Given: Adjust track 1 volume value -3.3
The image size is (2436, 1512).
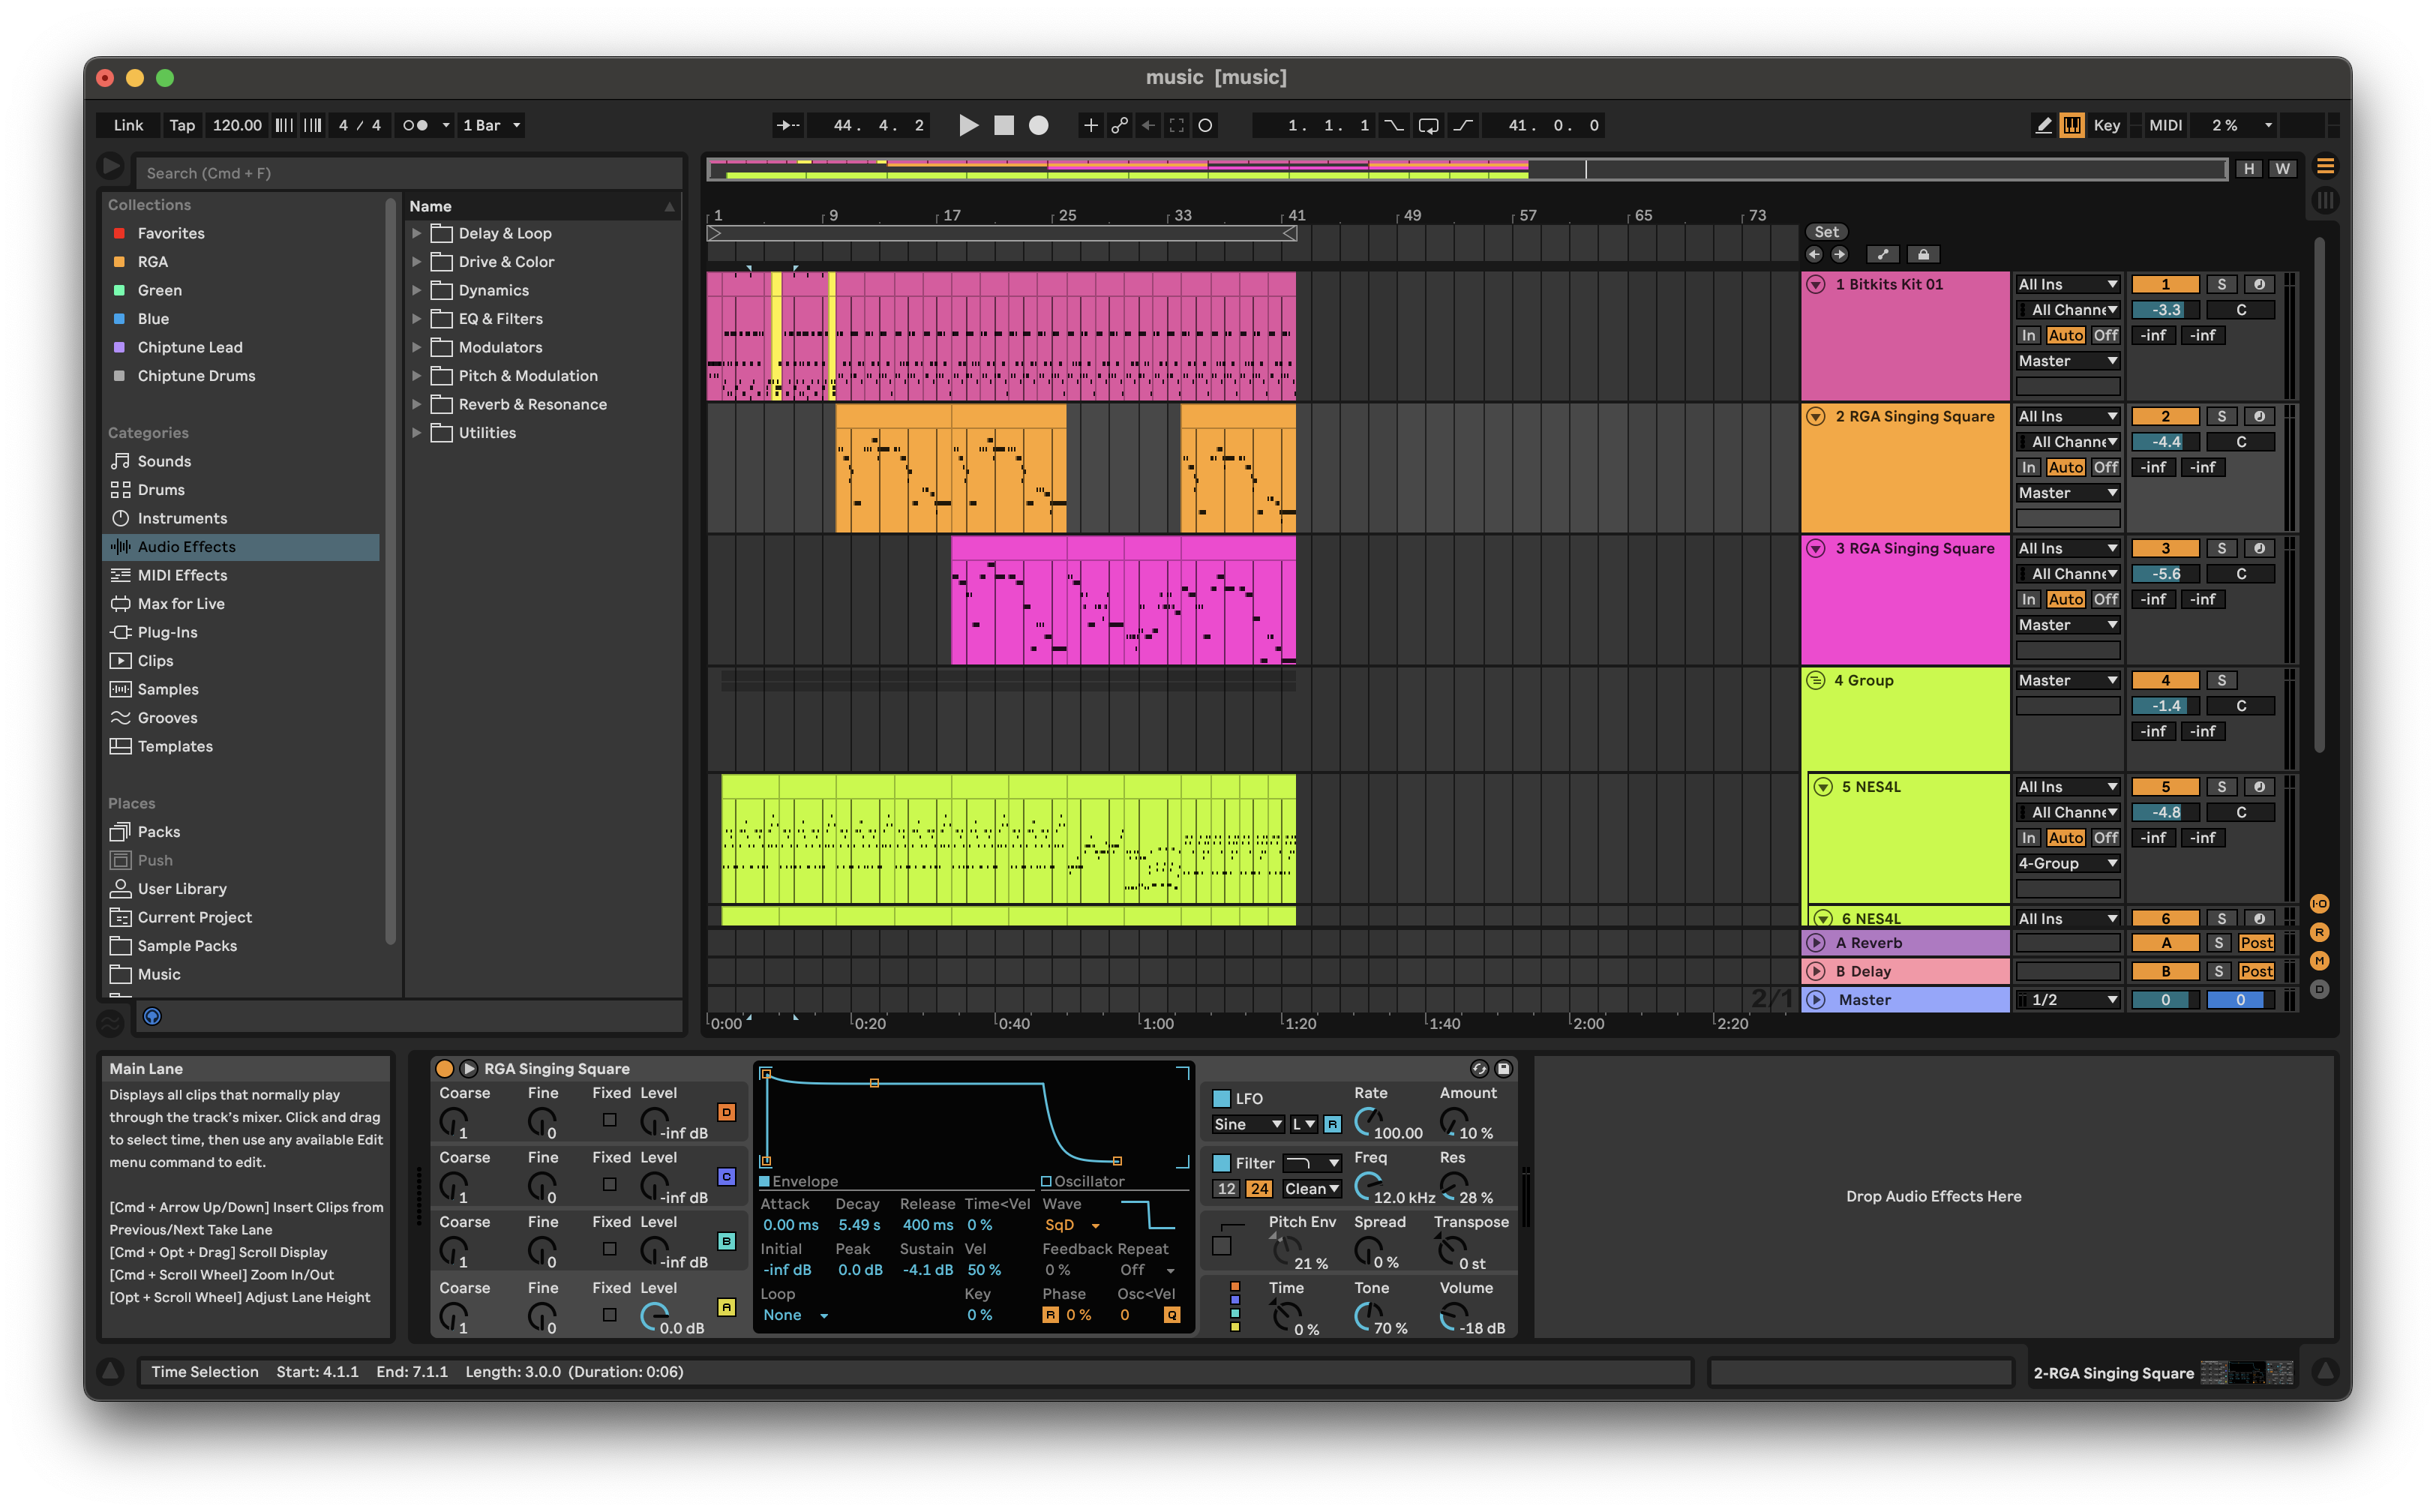Looking at the screenshot, I should click(2166, 310).
